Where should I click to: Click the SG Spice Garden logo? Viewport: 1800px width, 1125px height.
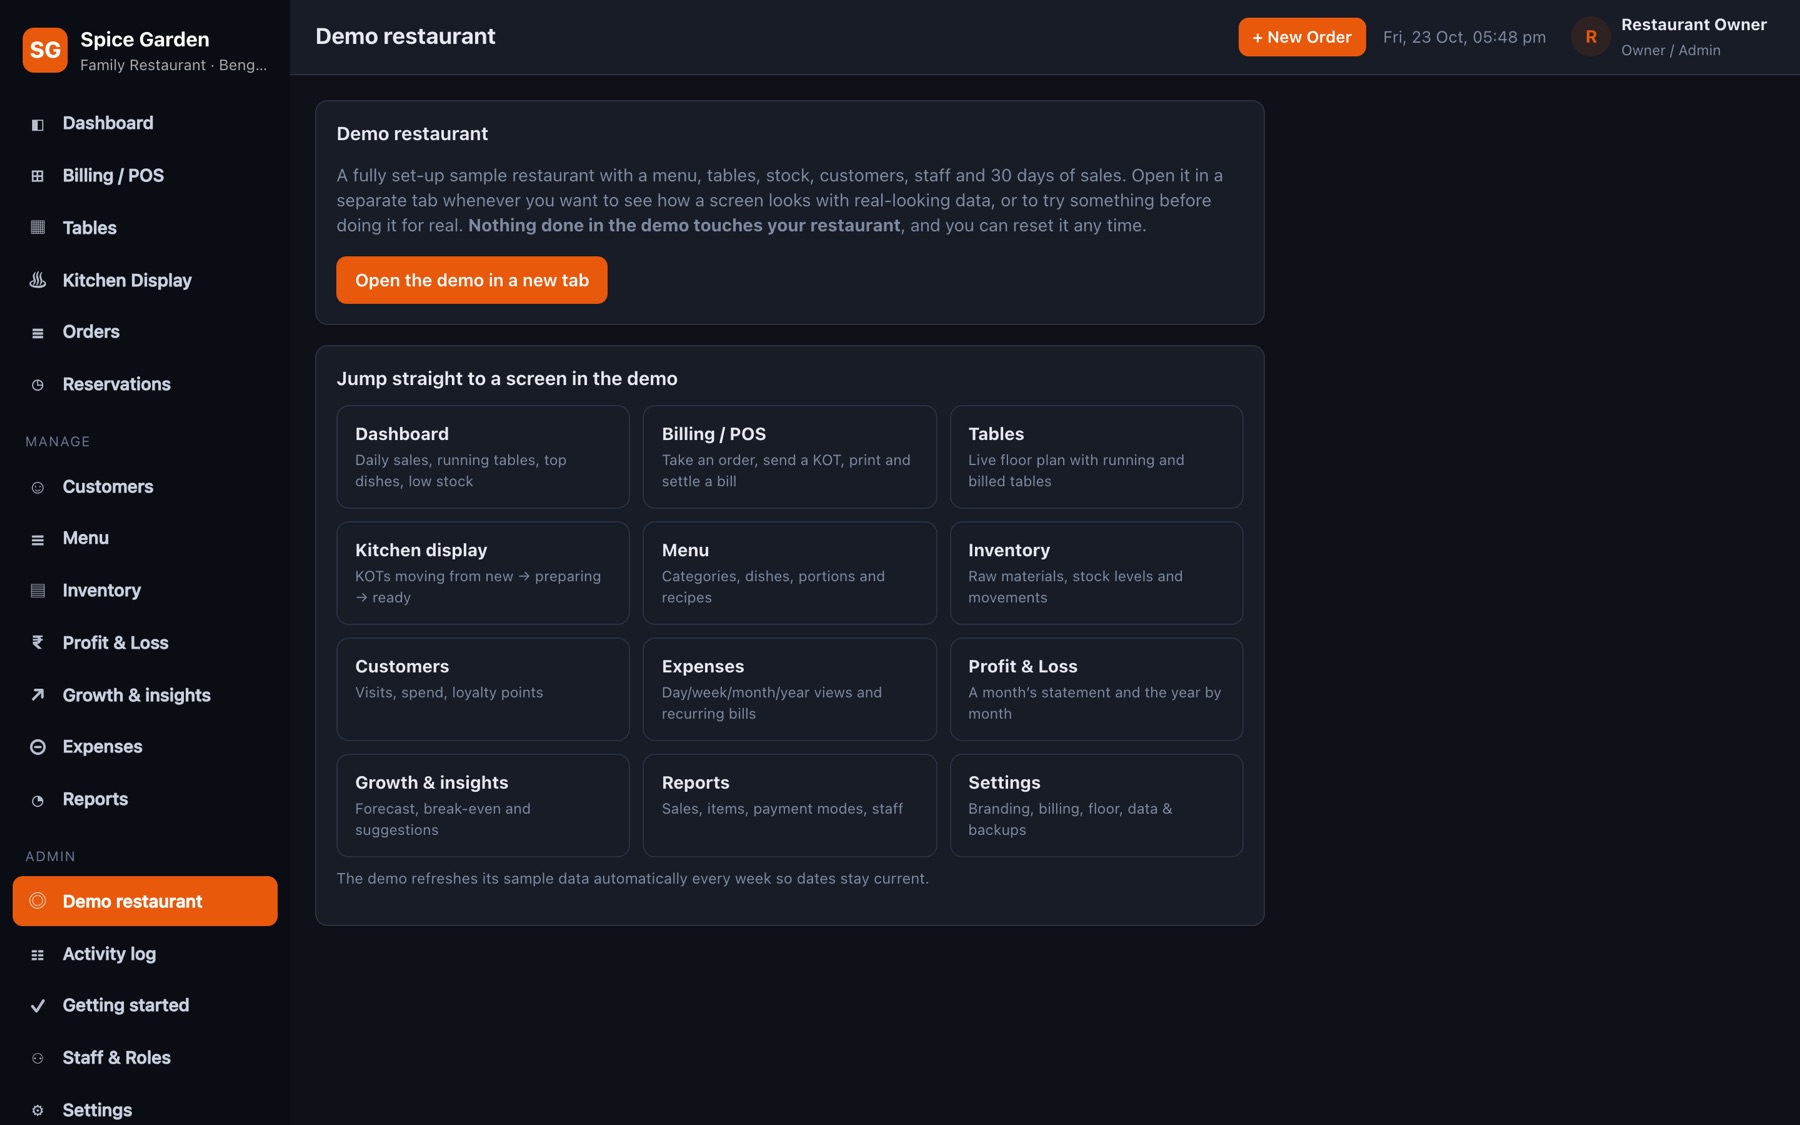pos(45,50)
